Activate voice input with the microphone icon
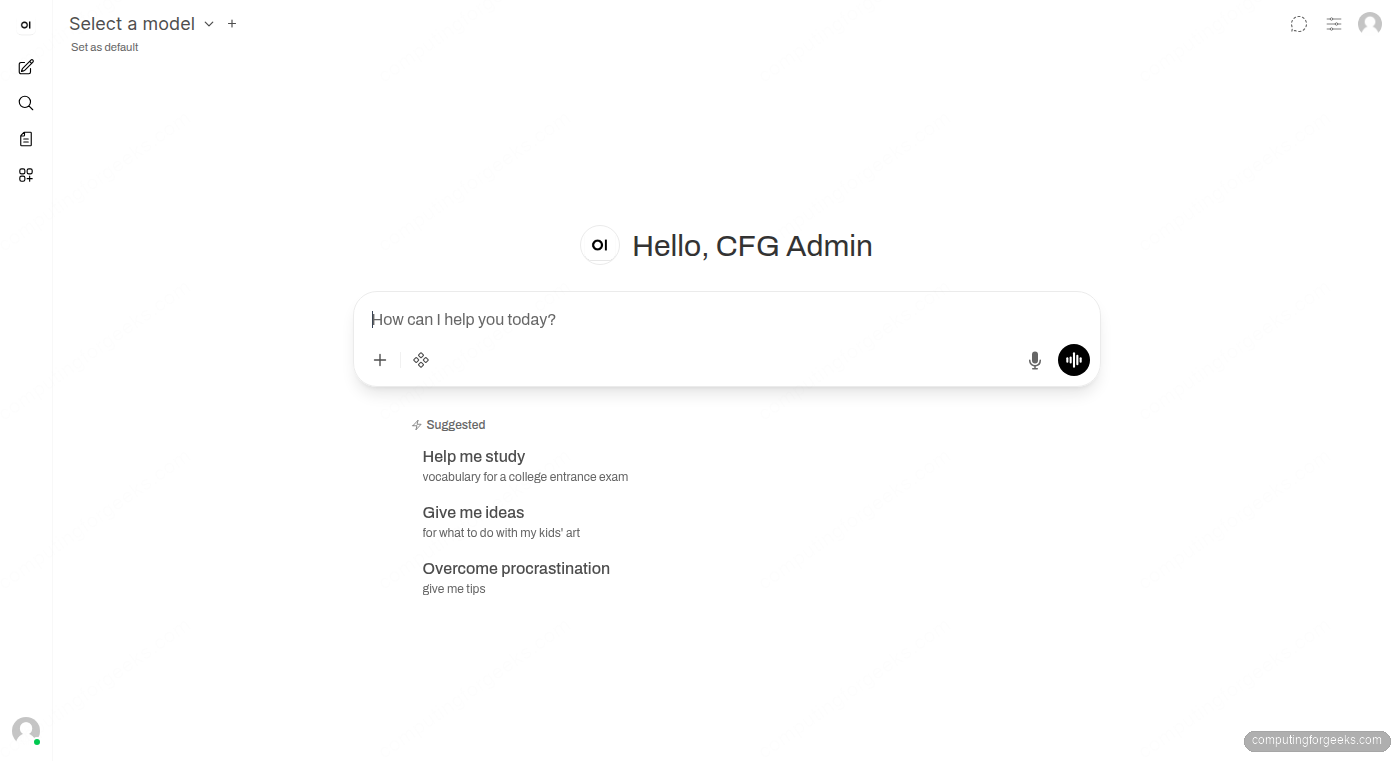Image resolution: width=1400 pixels, height=761 pixels. click(x=1034, y=359)
